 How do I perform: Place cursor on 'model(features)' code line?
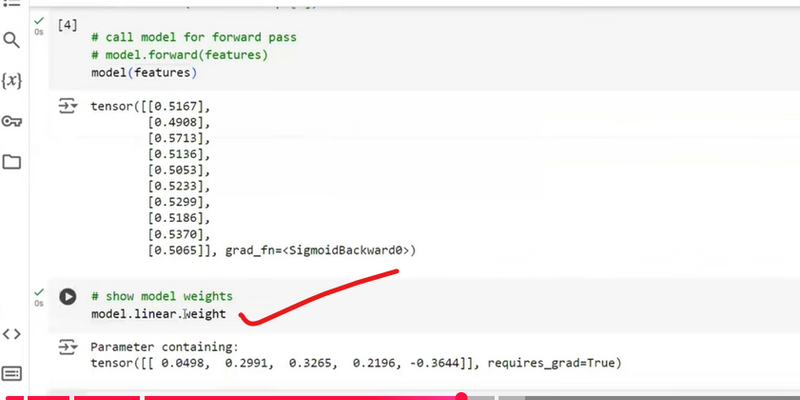143,73
